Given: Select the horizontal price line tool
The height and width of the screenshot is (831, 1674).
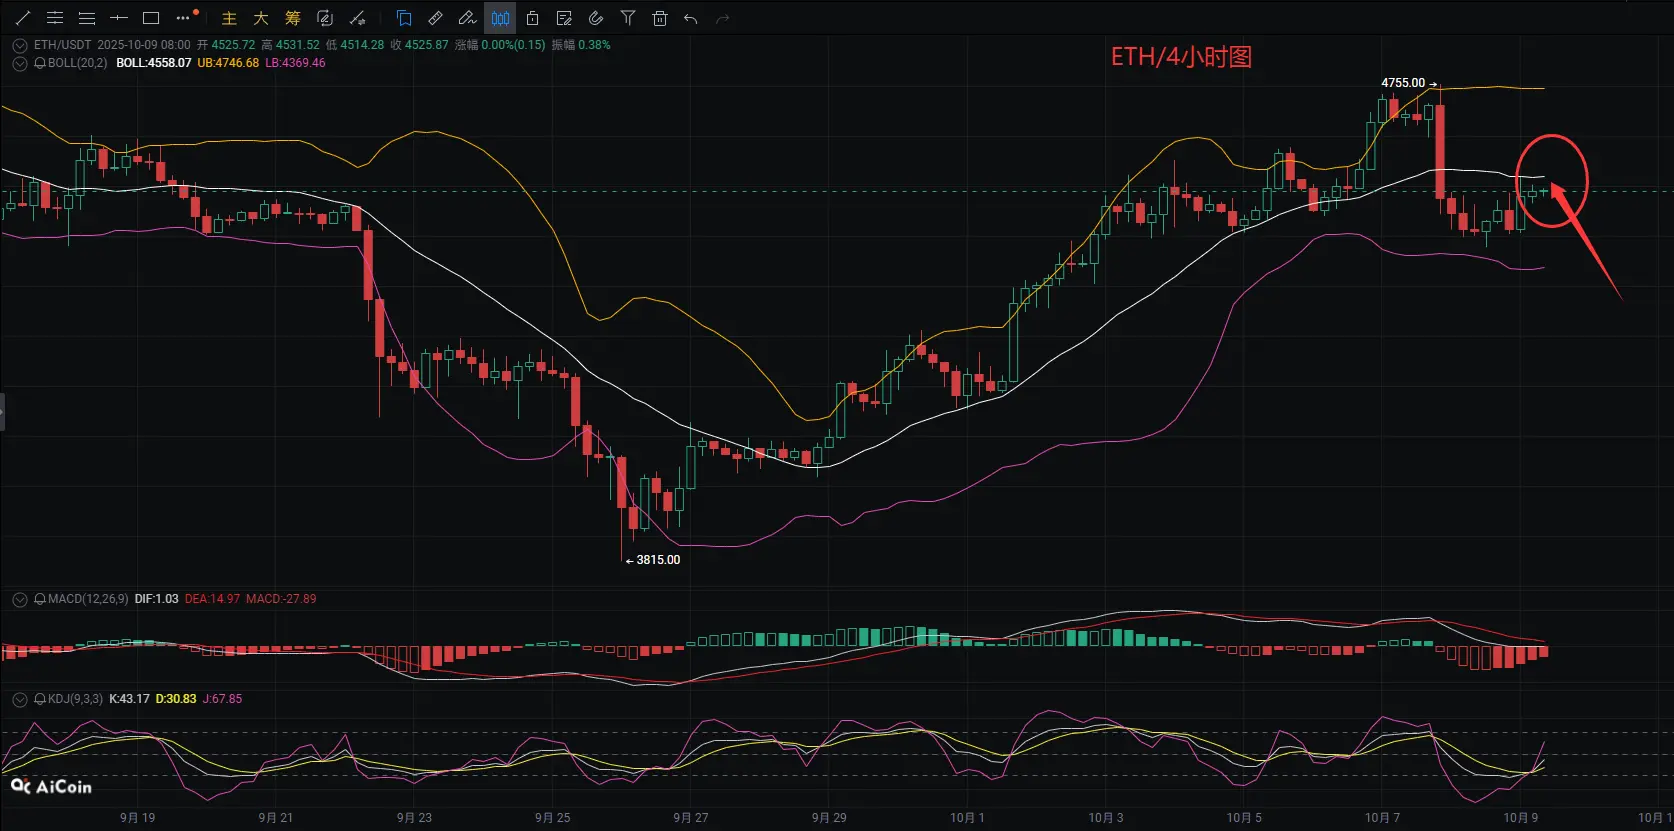Looking at the screenshot, I should pos(119,18).
